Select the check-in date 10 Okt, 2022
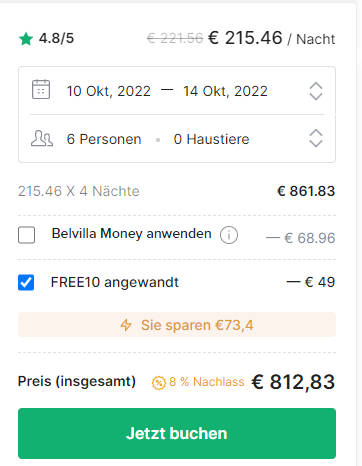 109,91
